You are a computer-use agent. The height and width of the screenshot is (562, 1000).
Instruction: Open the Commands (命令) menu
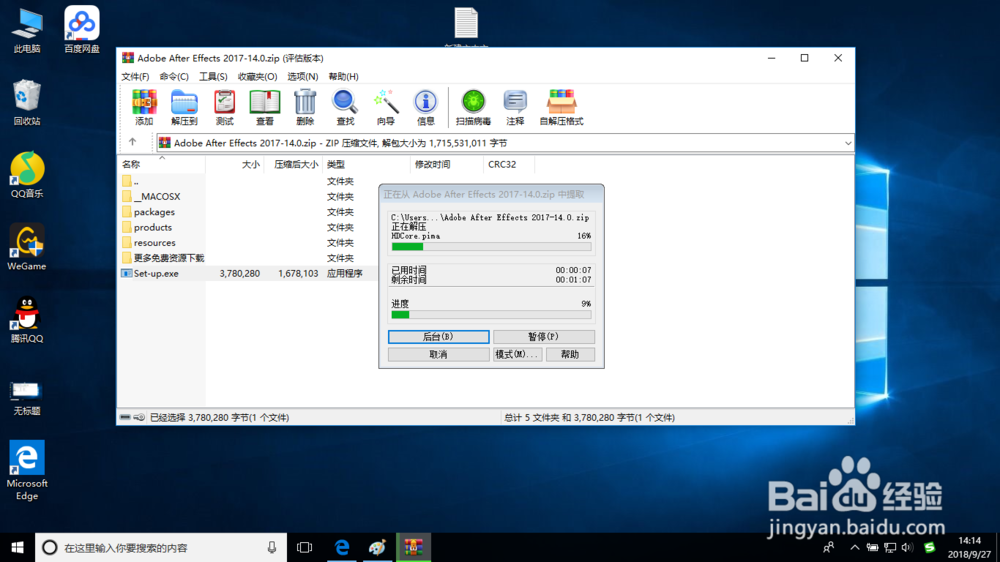coord(174,76)
